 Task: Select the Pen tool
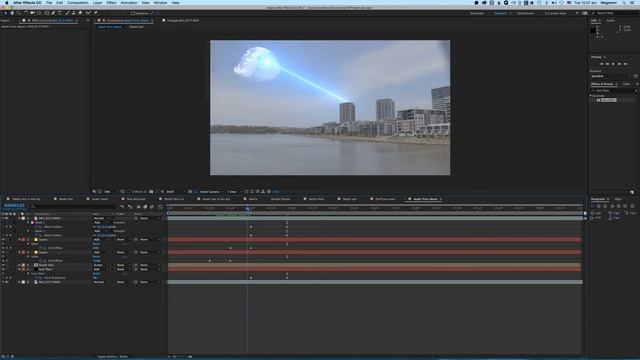pos(53,13)
